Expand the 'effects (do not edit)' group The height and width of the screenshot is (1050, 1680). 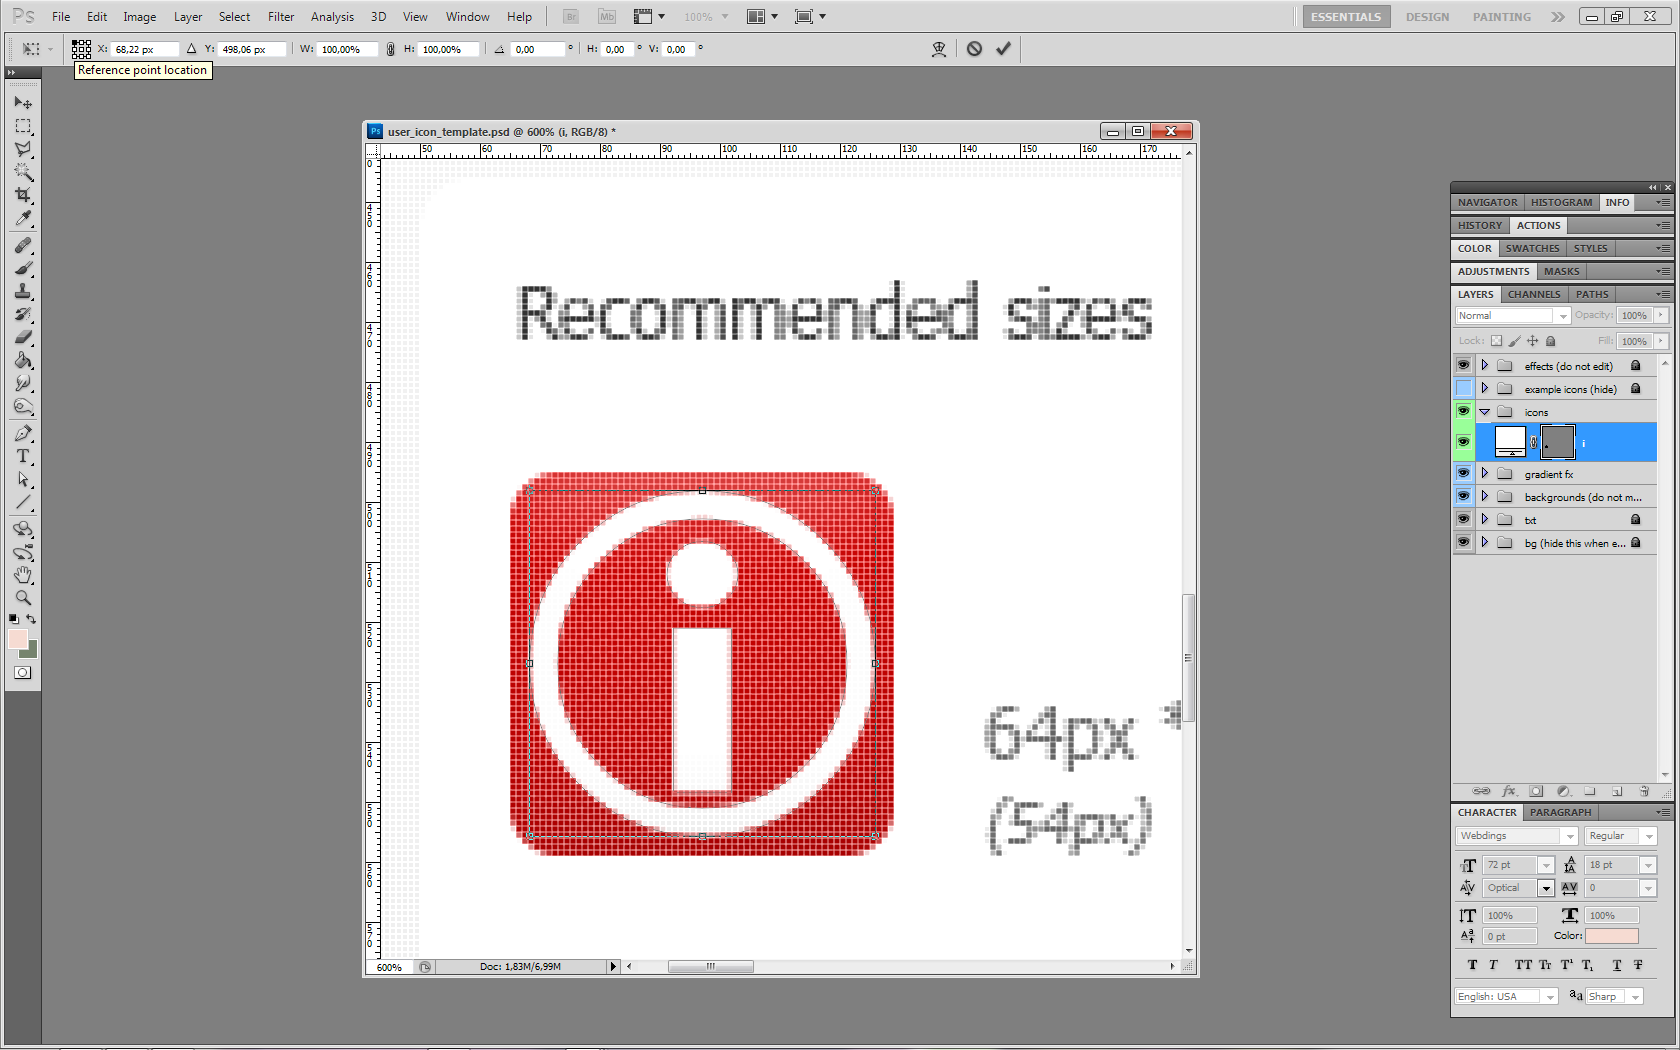[x=1485, y=365]
